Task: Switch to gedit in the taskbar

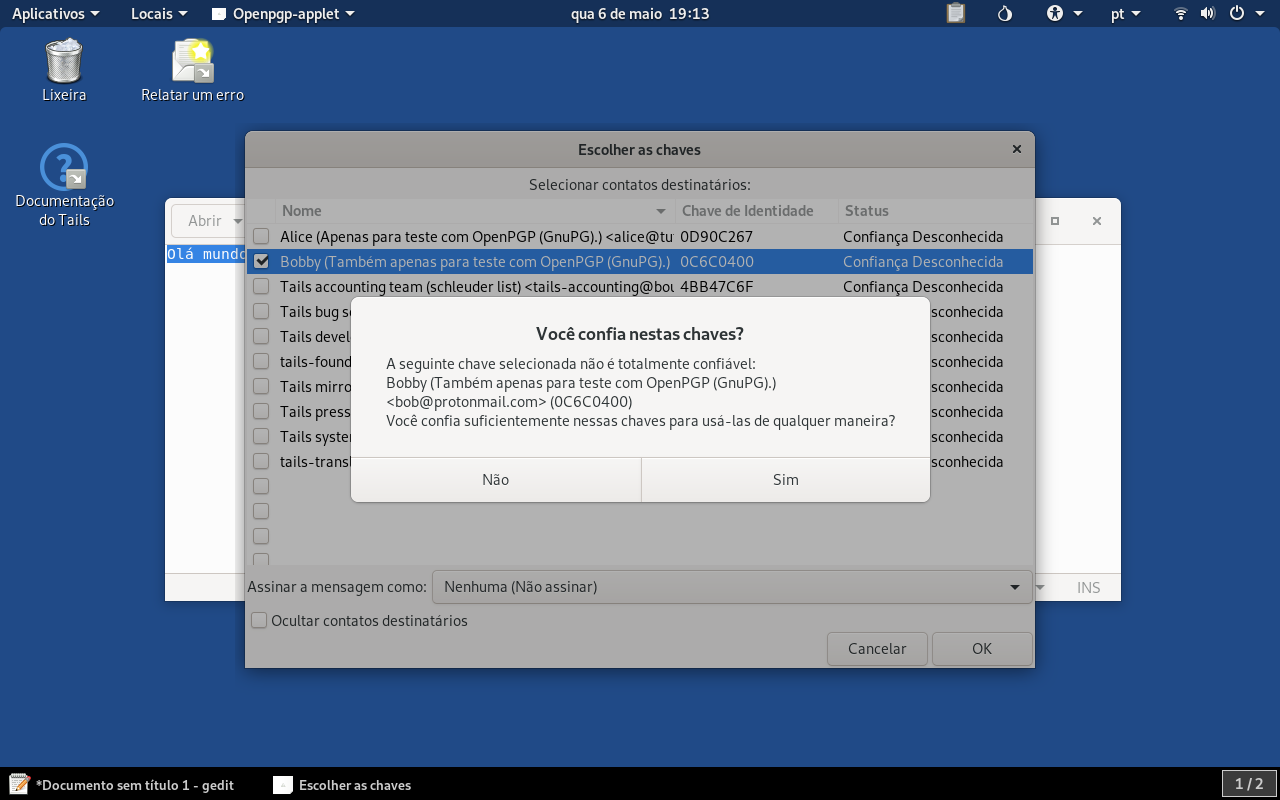Action: coord(122,785)
